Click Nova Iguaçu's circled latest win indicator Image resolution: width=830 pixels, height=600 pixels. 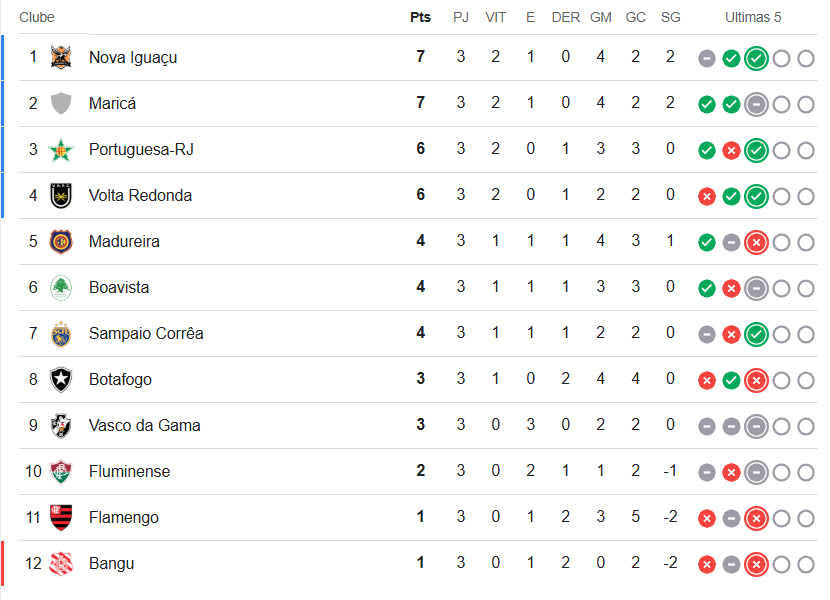click(756, 59)
